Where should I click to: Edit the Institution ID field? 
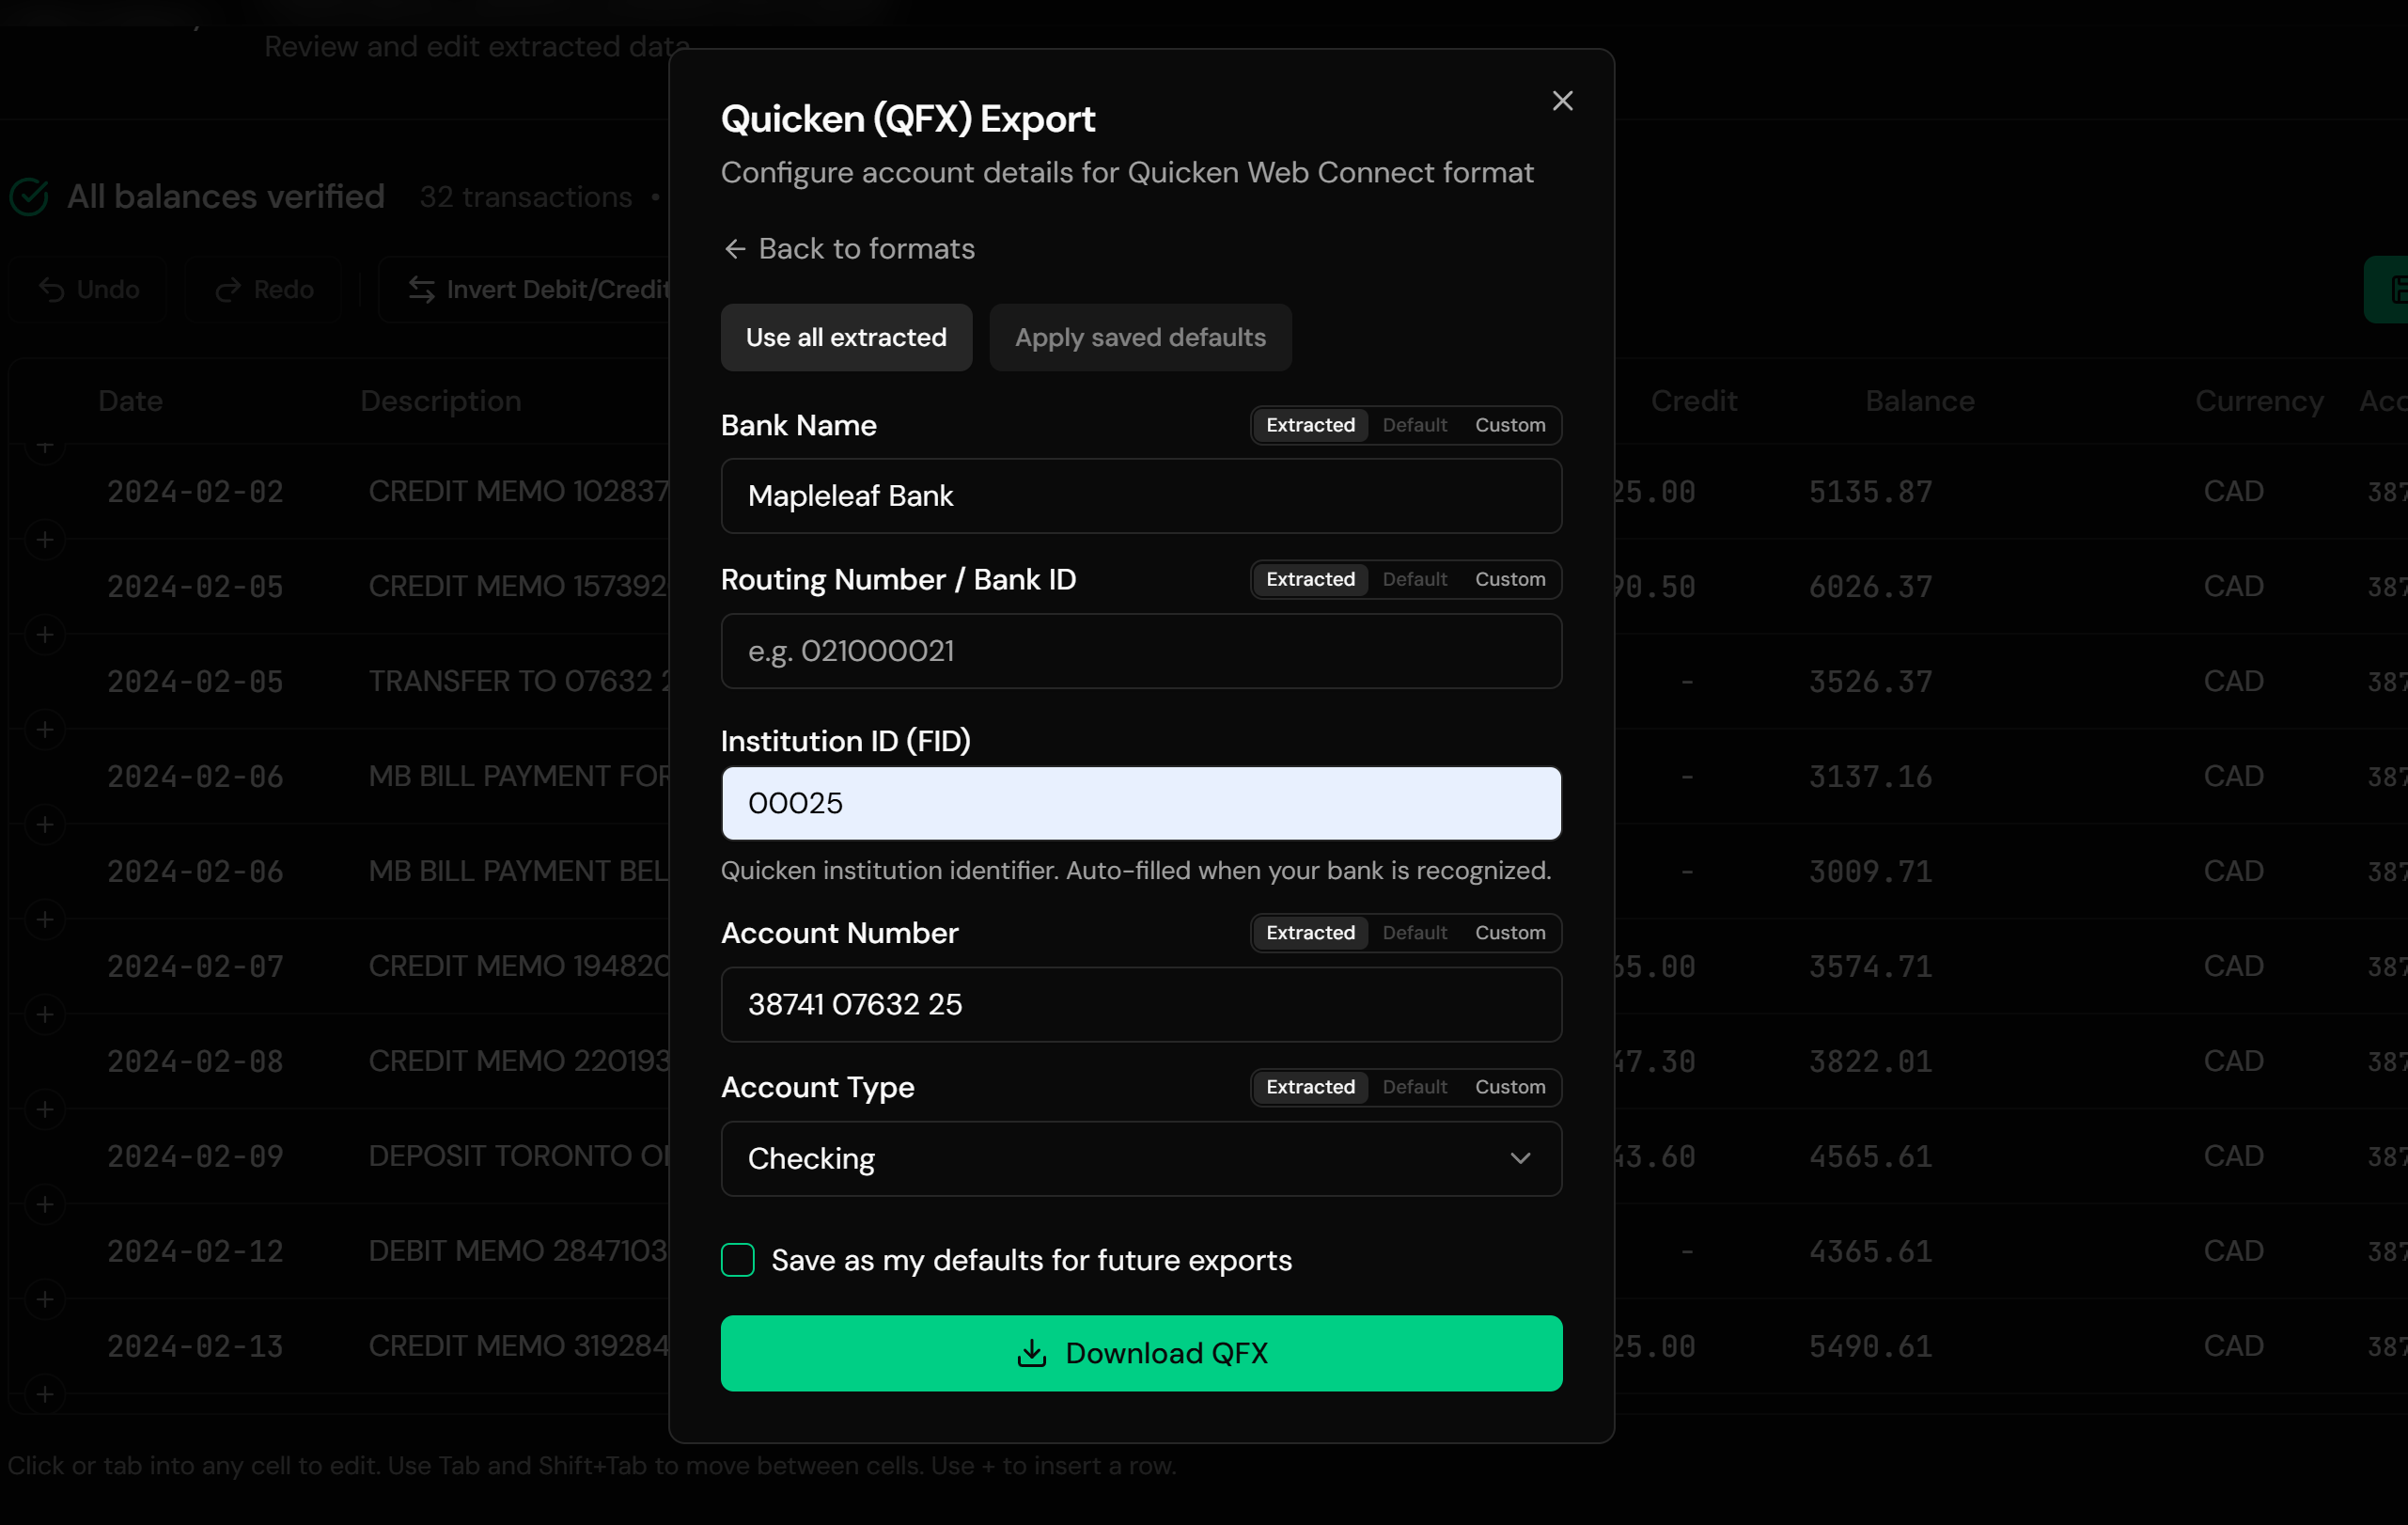(1141, 803)
